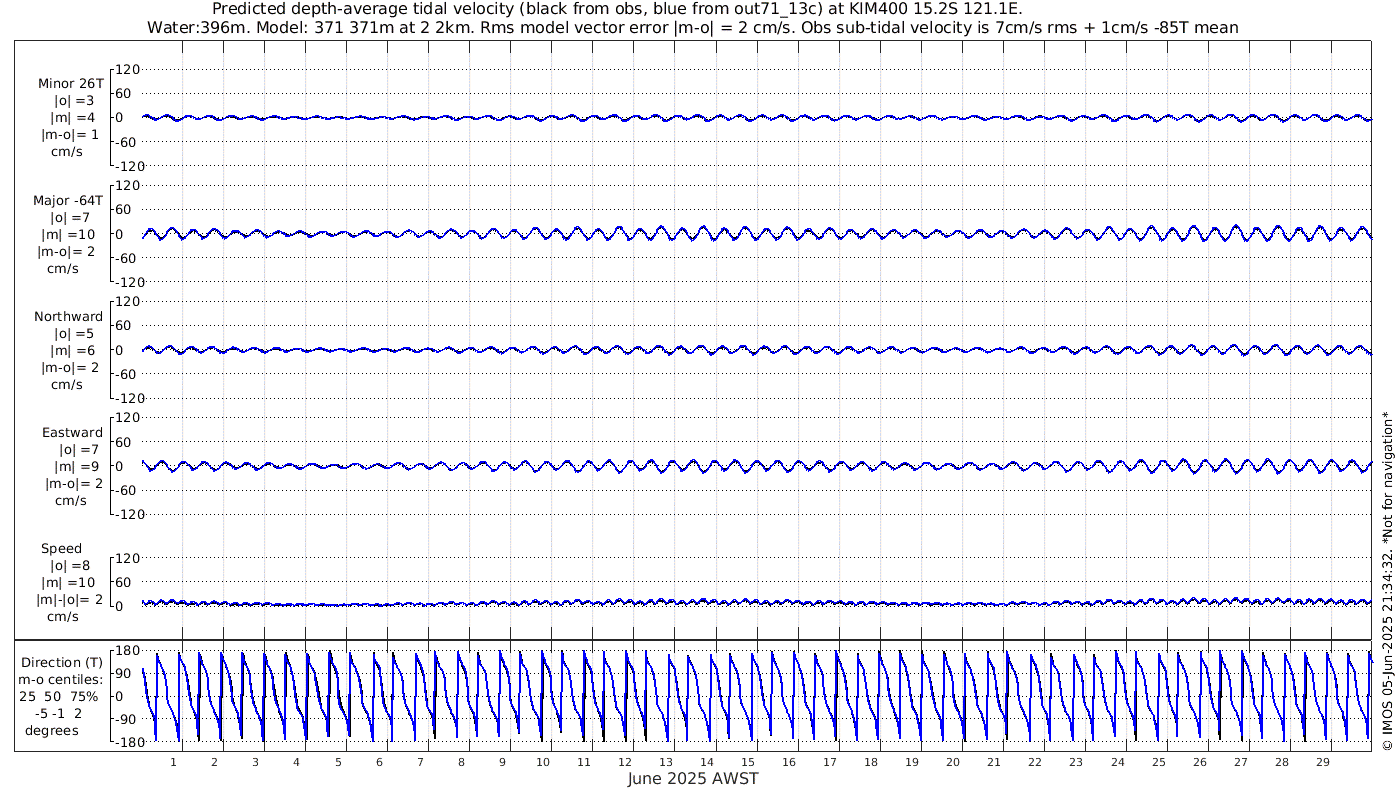Click '|m| =6' under Northward

tap(73, 351)
